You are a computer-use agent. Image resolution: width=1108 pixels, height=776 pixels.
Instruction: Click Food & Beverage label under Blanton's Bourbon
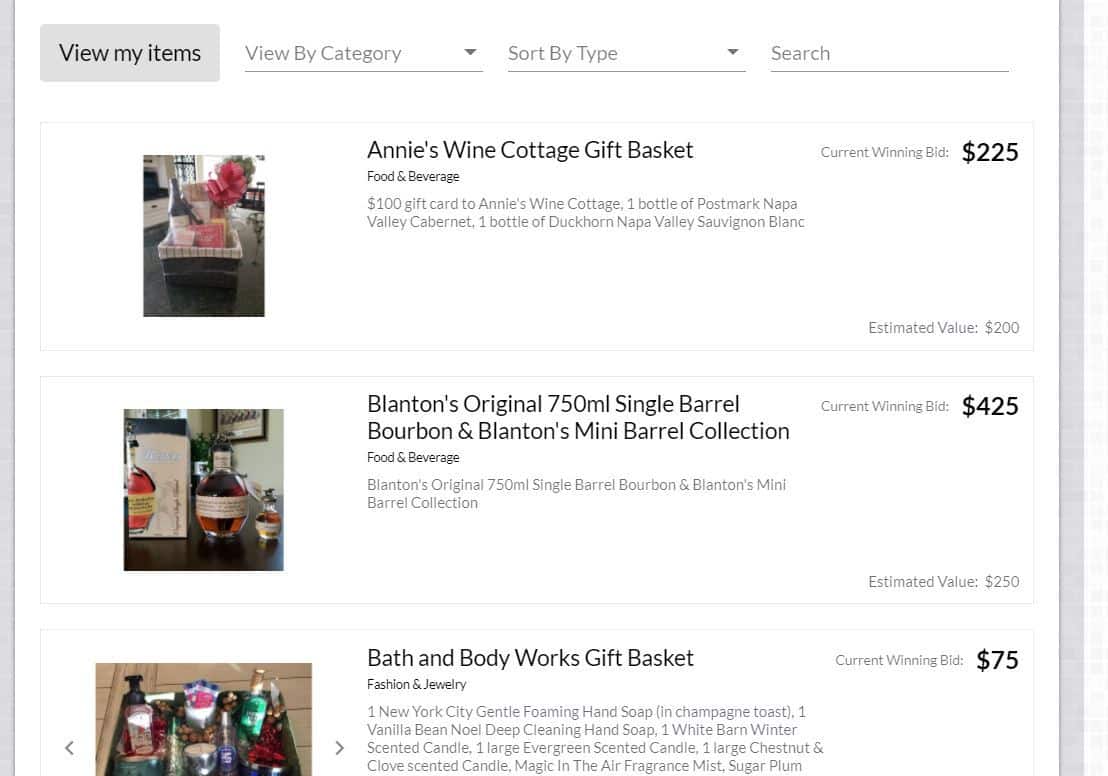(x=413, y=457)
